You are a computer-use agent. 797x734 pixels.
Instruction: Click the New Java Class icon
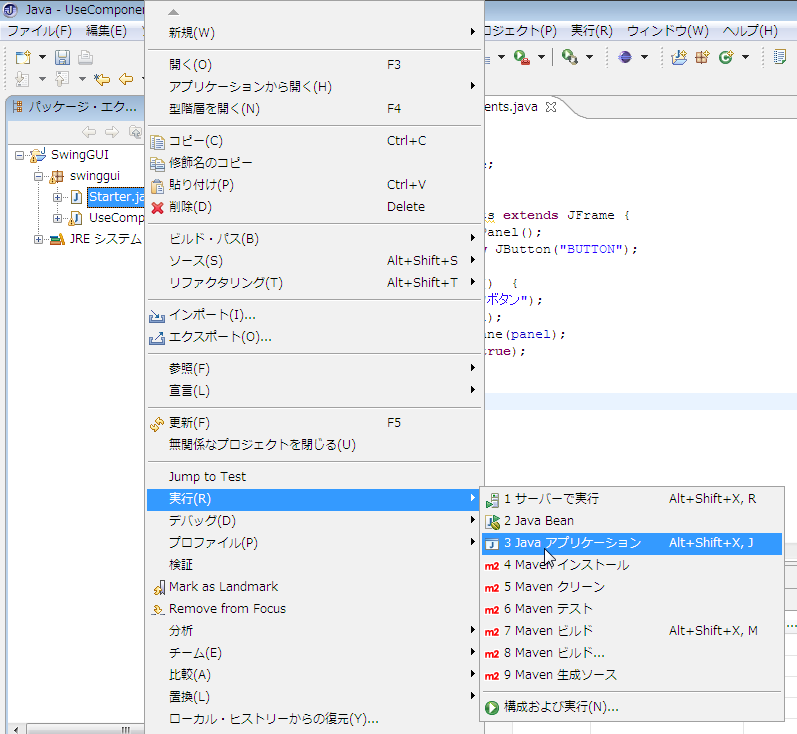tap(725, 57)
